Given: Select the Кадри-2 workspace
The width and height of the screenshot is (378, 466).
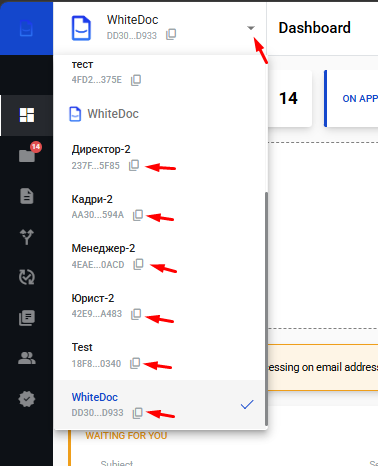Looking at the screenshot, I should 159,207.
